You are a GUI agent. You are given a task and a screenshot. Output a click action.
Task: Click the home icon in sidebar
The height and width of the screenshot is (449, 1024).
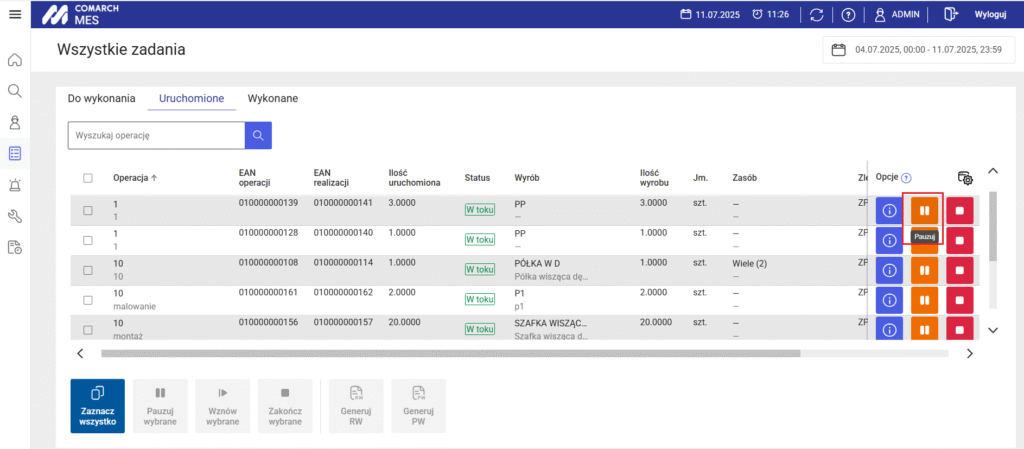tap(15, 59)
